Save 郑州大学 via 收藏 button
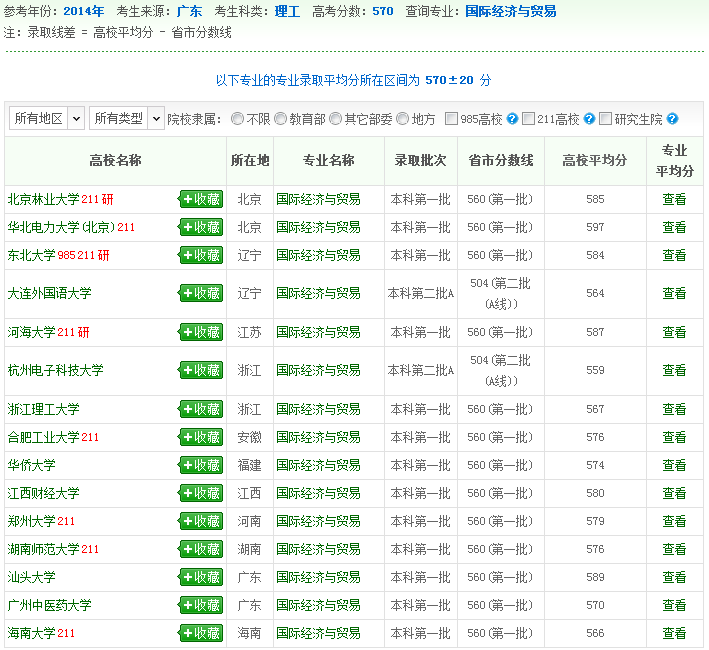 point(201,521)
